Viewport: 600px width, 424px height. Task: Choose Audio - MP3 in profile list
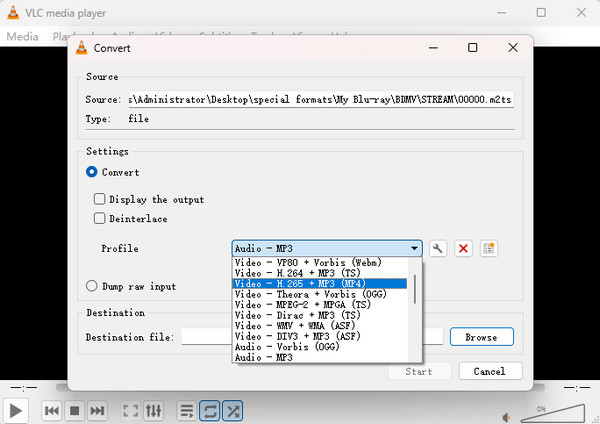click(320, 357)
